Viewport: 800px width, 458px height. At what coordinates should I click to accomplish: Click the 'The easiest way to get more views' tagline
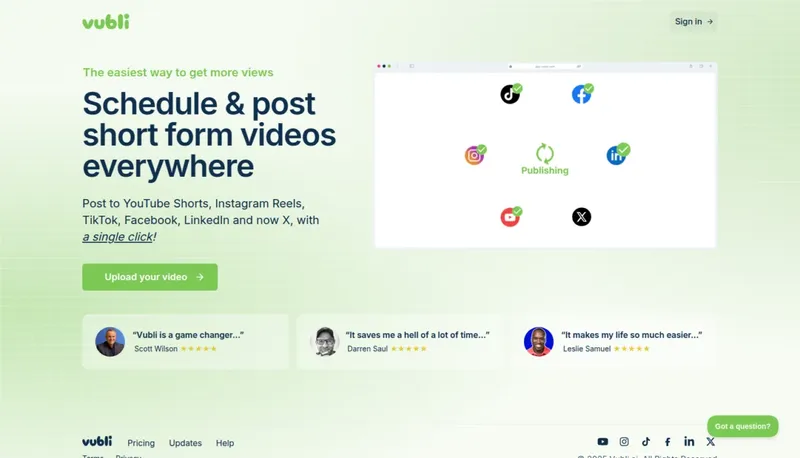coord(178,72)
